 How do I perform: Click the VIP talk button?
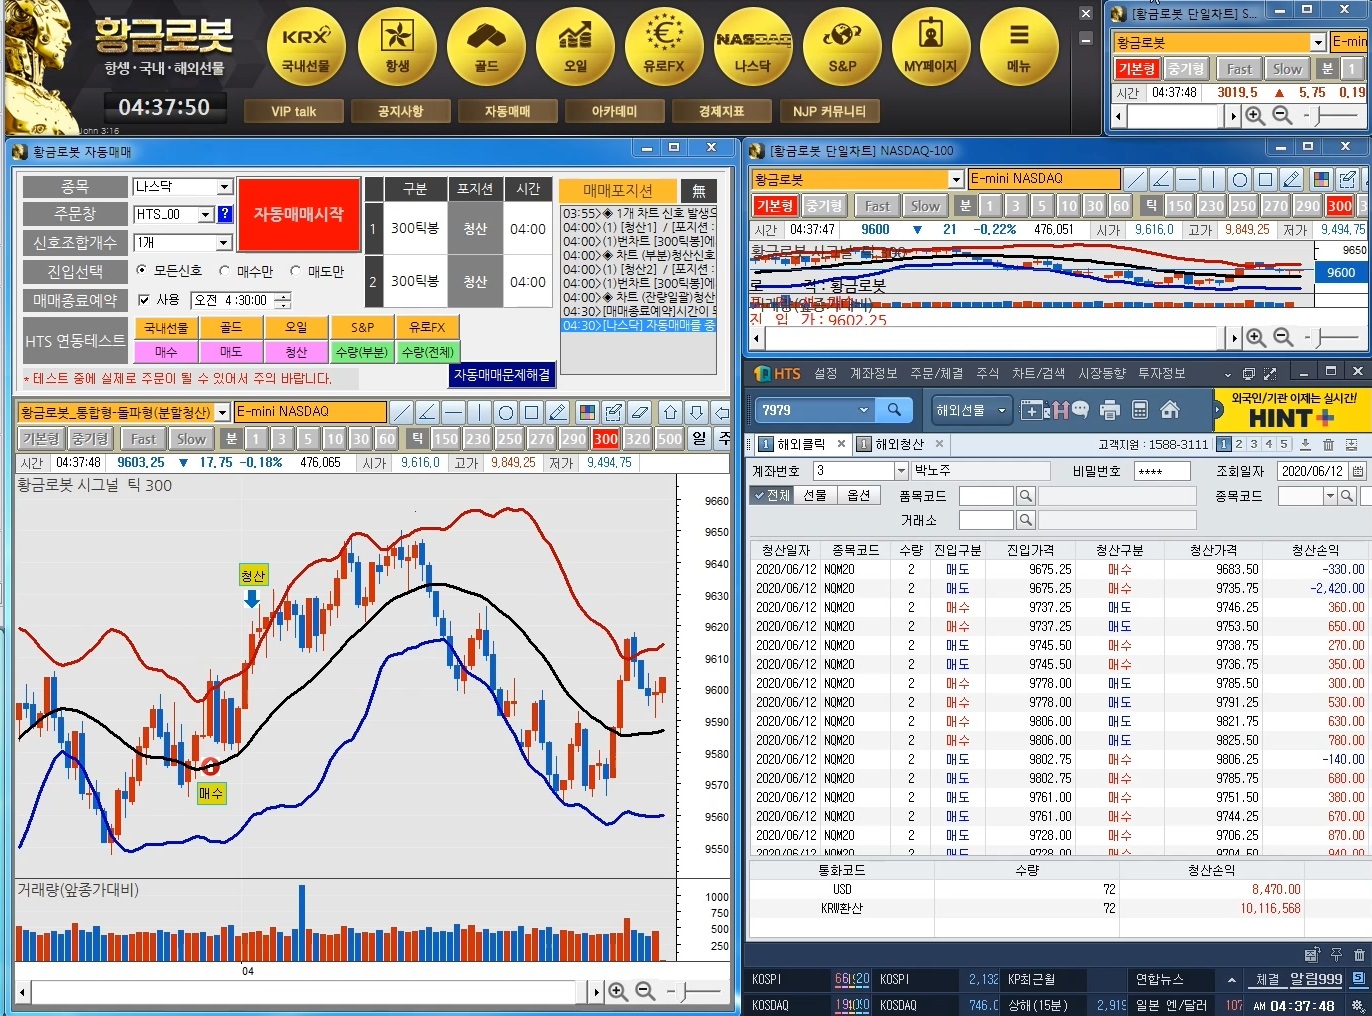click(x=293, y=111)
